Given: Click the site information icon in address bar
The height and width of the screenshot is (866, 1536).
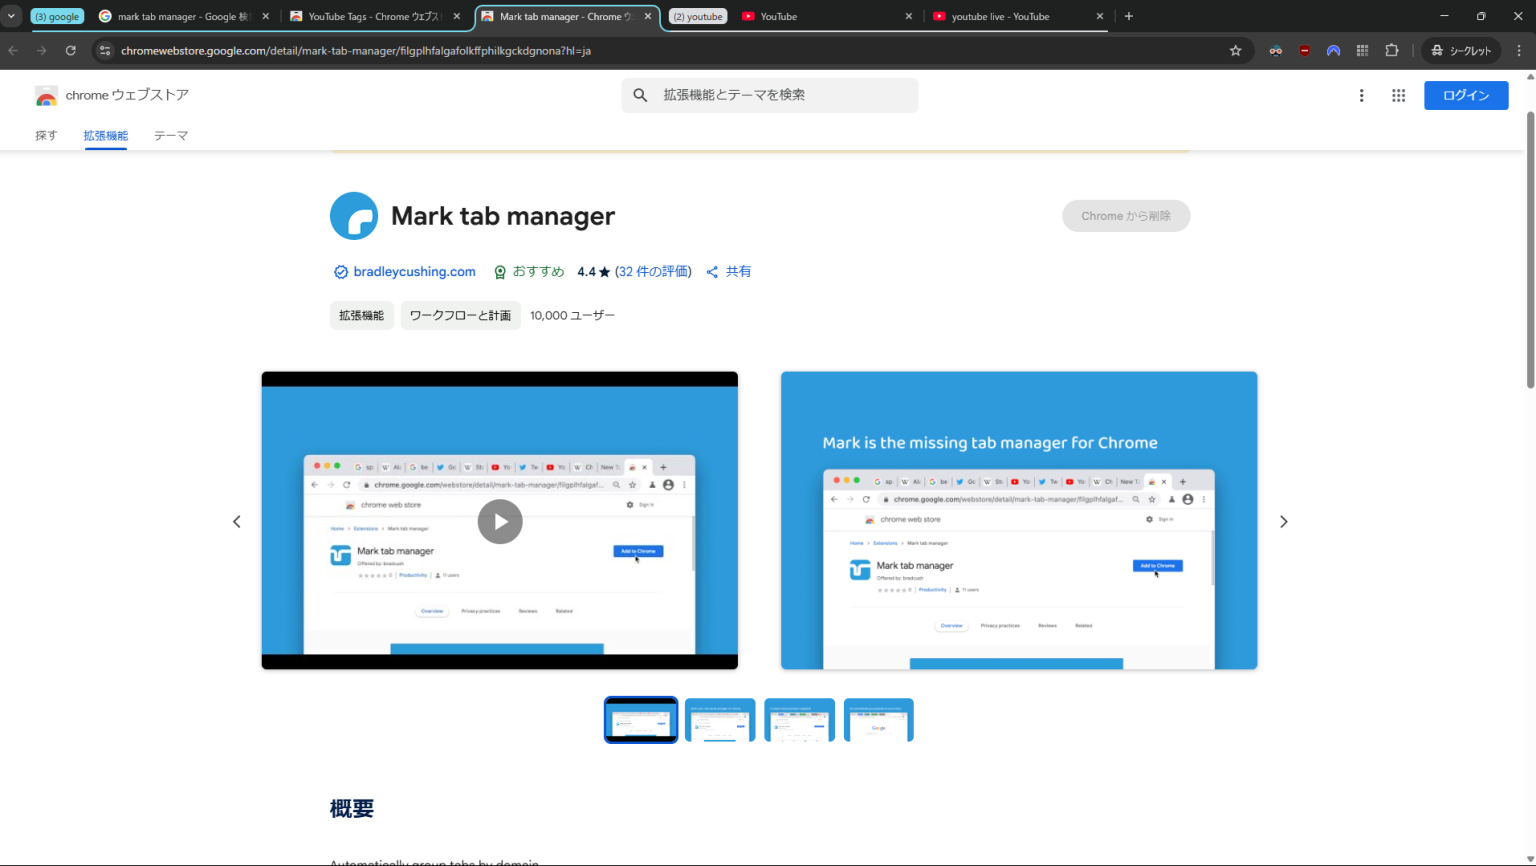Looking at the screenshot, I should coord(105,50).
